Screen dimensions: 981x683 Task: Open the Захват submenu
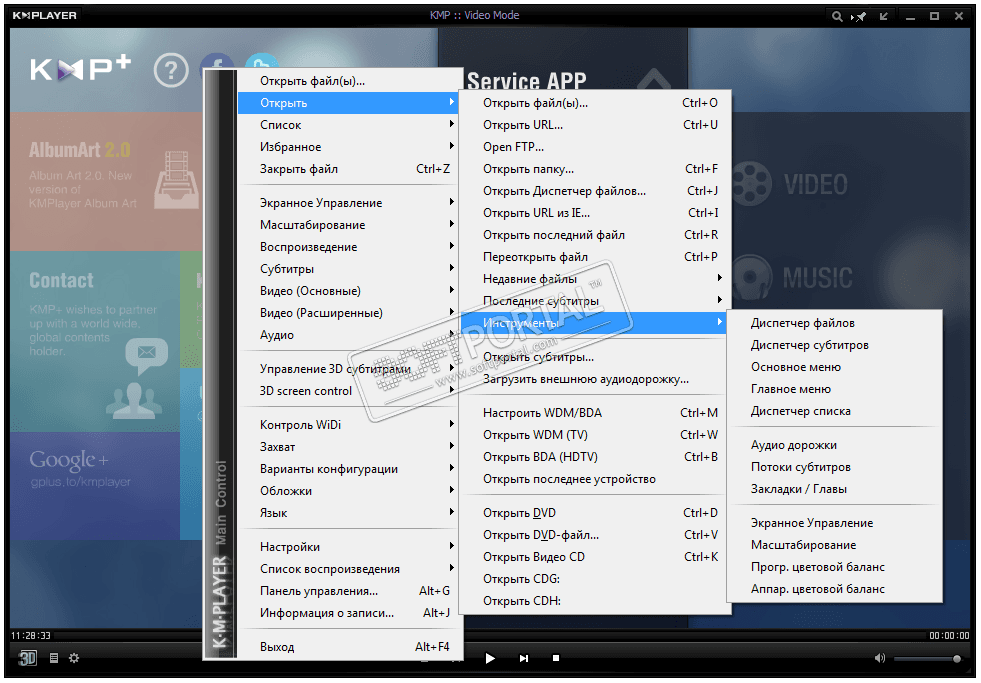click(x=348, y=447)
